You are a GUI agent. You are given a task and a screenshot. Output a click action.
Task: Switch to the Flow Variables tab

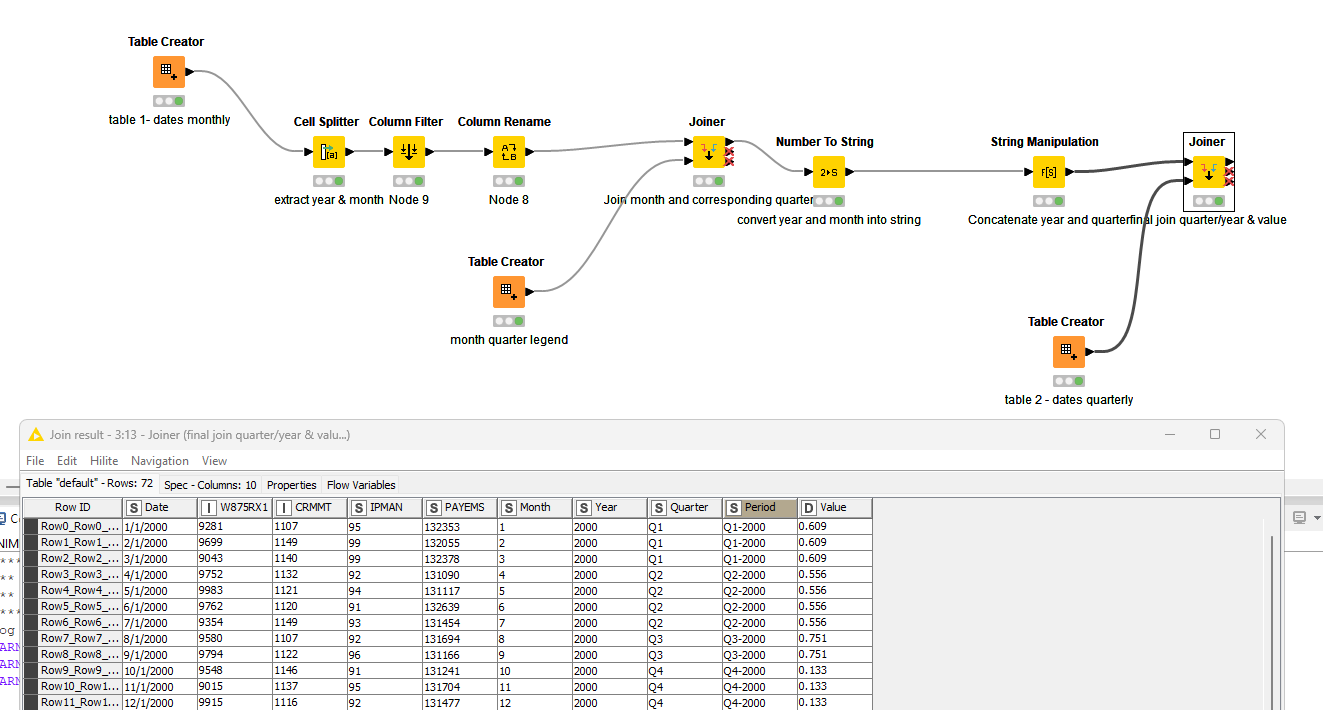point(360,485)
